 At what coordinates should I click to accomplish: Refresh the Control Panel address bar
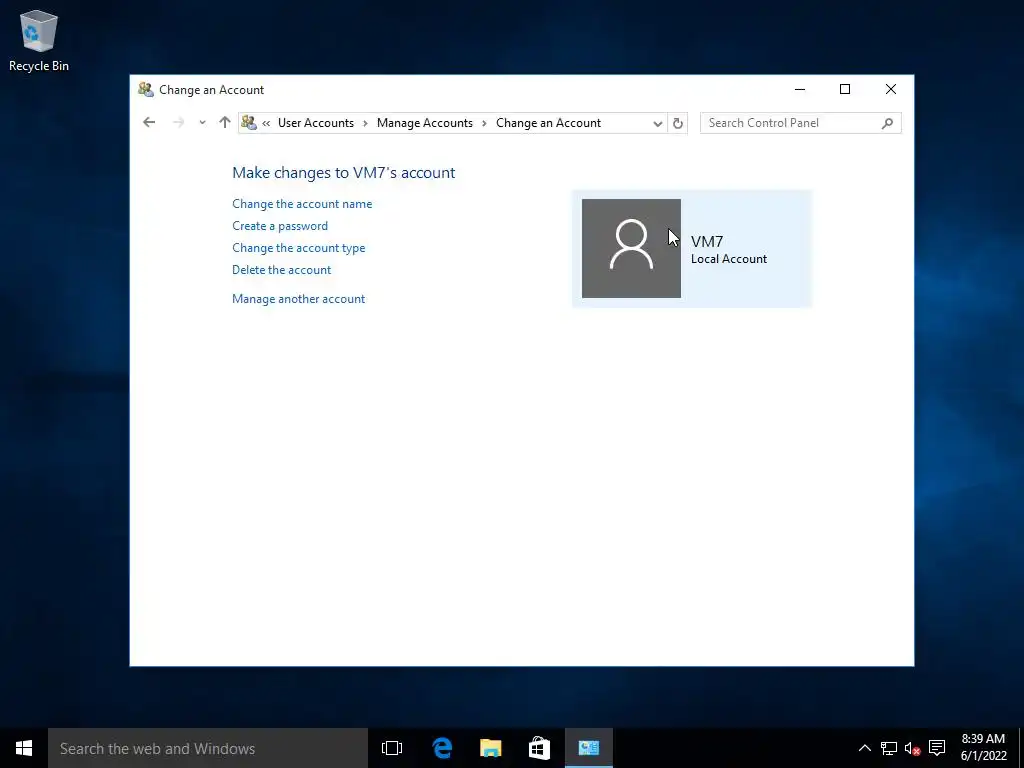(x=678, y=123)
